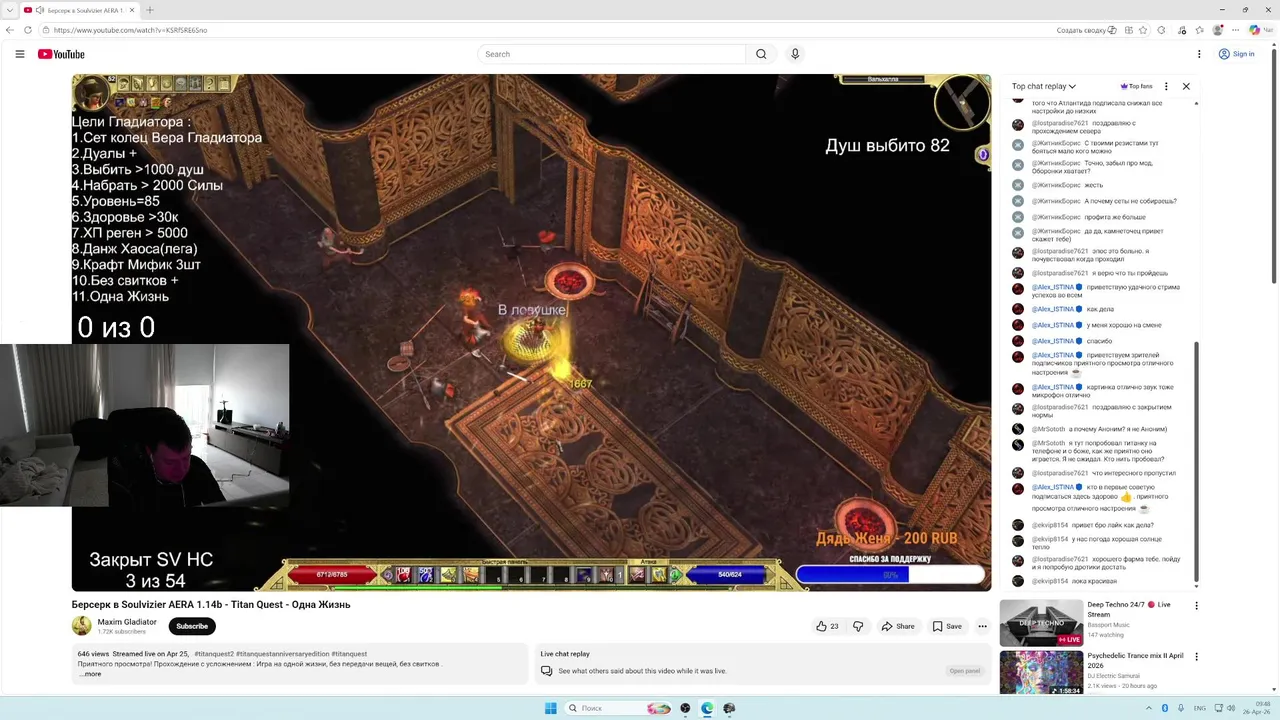The height and width of the screenshot is (720, 1280).
Task: Open YouTube settings three-dot menu
Action: (x=1199, y=54)
